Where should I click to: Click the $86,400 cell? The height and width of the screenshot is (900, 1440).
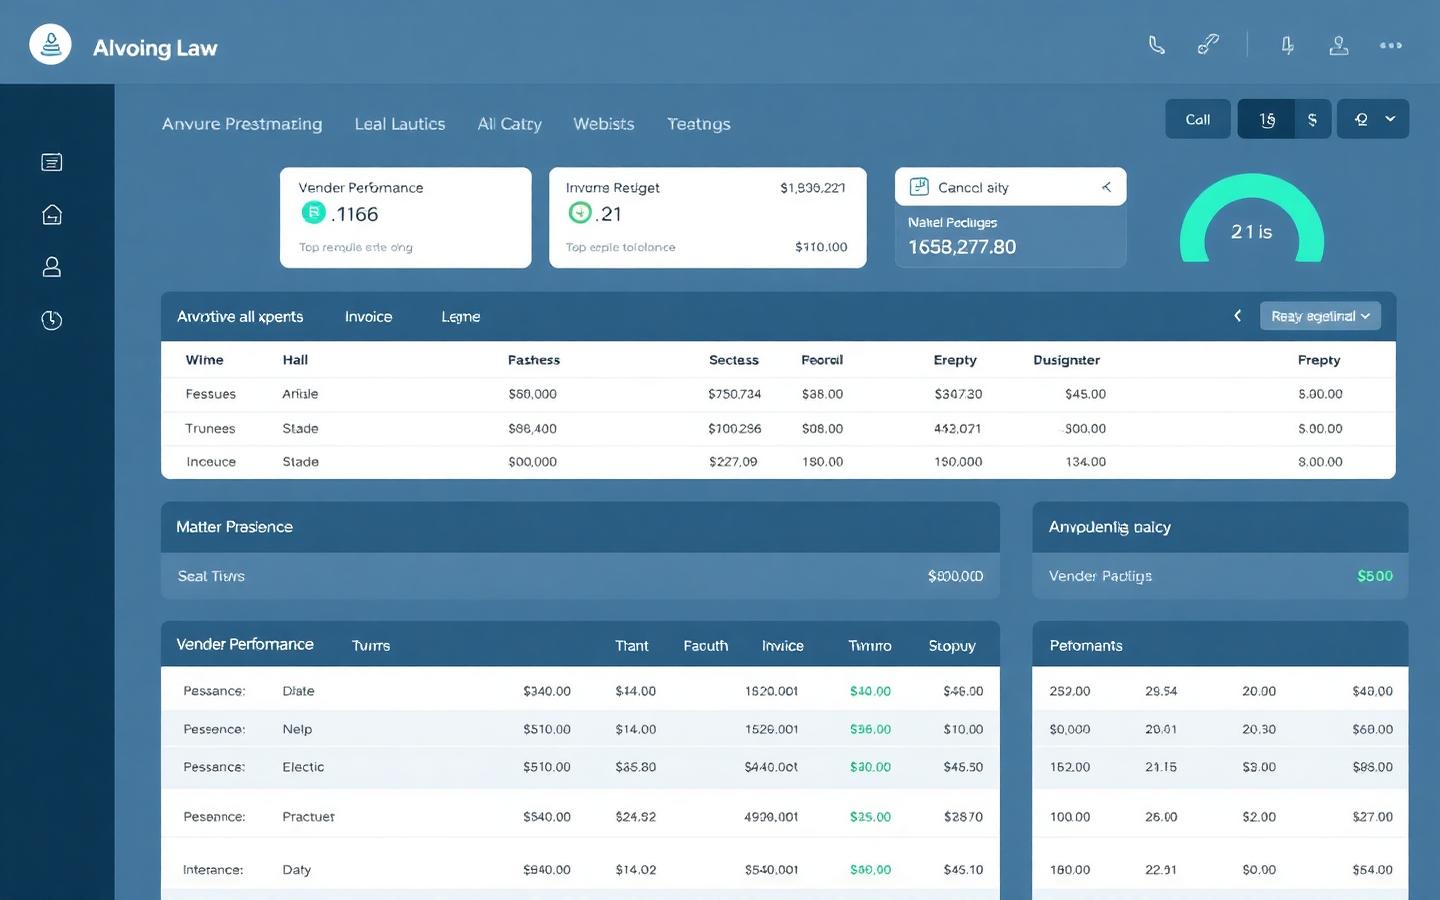(x=532, y=428)
